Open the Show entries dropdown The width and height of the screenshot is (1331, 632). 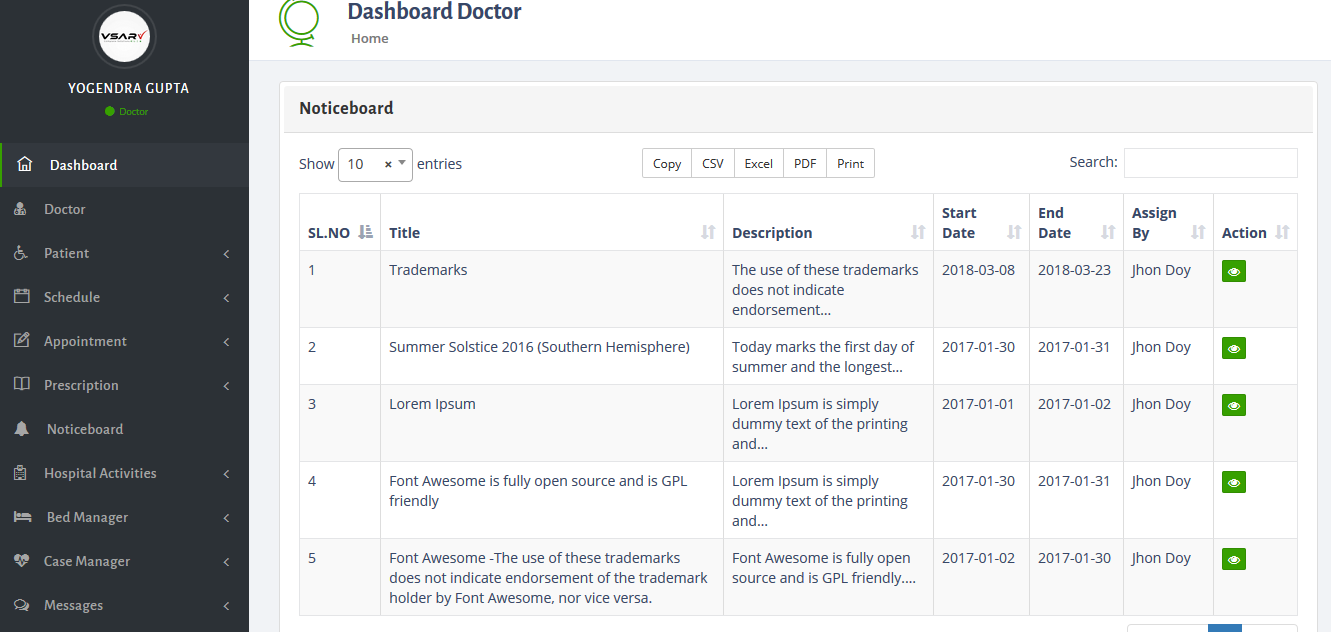[x=375, y=163]
